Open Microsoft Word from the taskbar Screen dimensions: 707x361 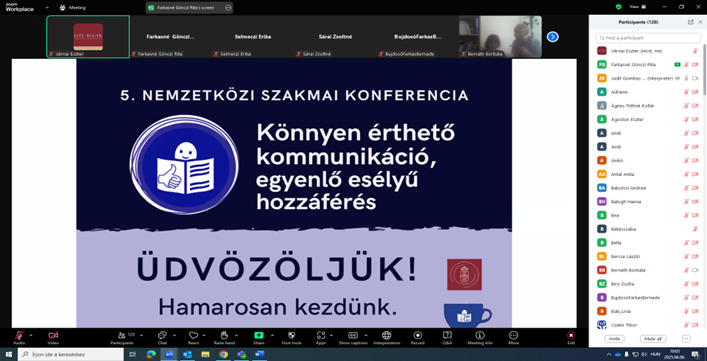tap(259, 355)
